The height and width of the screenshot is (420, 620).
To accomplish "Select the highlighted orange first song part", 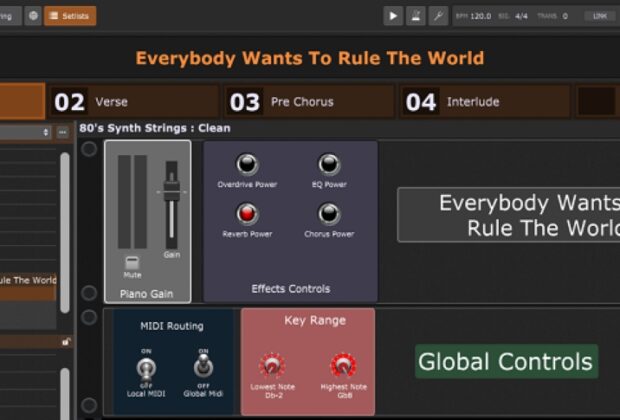I will (x=22, y=101).
